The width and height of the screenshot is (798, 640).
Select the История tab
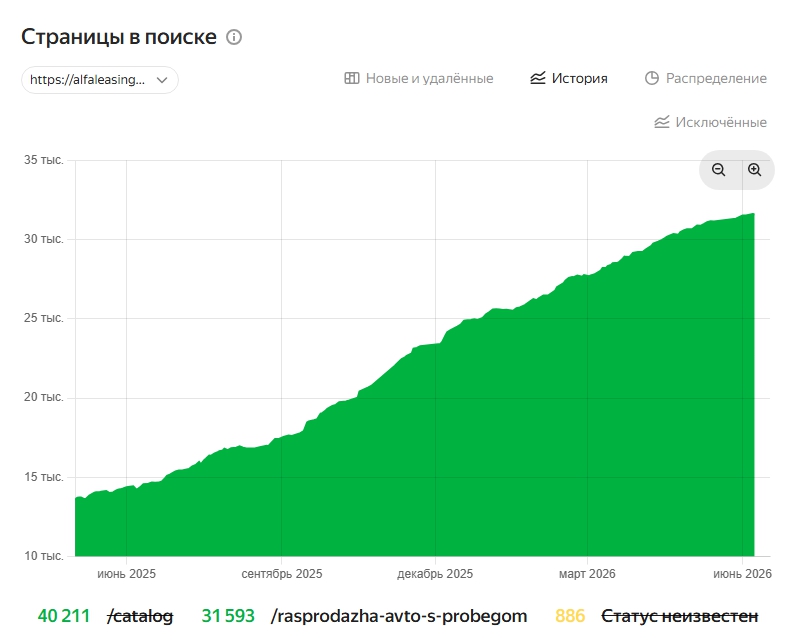[569, 78]
